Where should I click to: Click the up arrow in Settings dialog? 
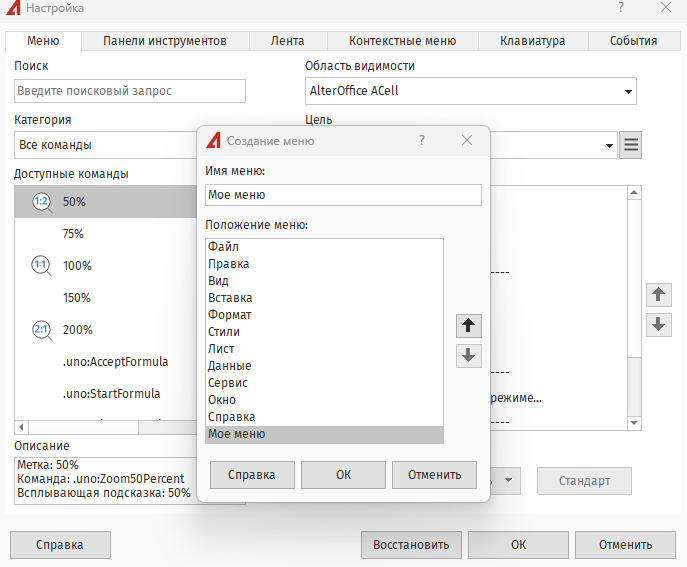pos(658,295)
